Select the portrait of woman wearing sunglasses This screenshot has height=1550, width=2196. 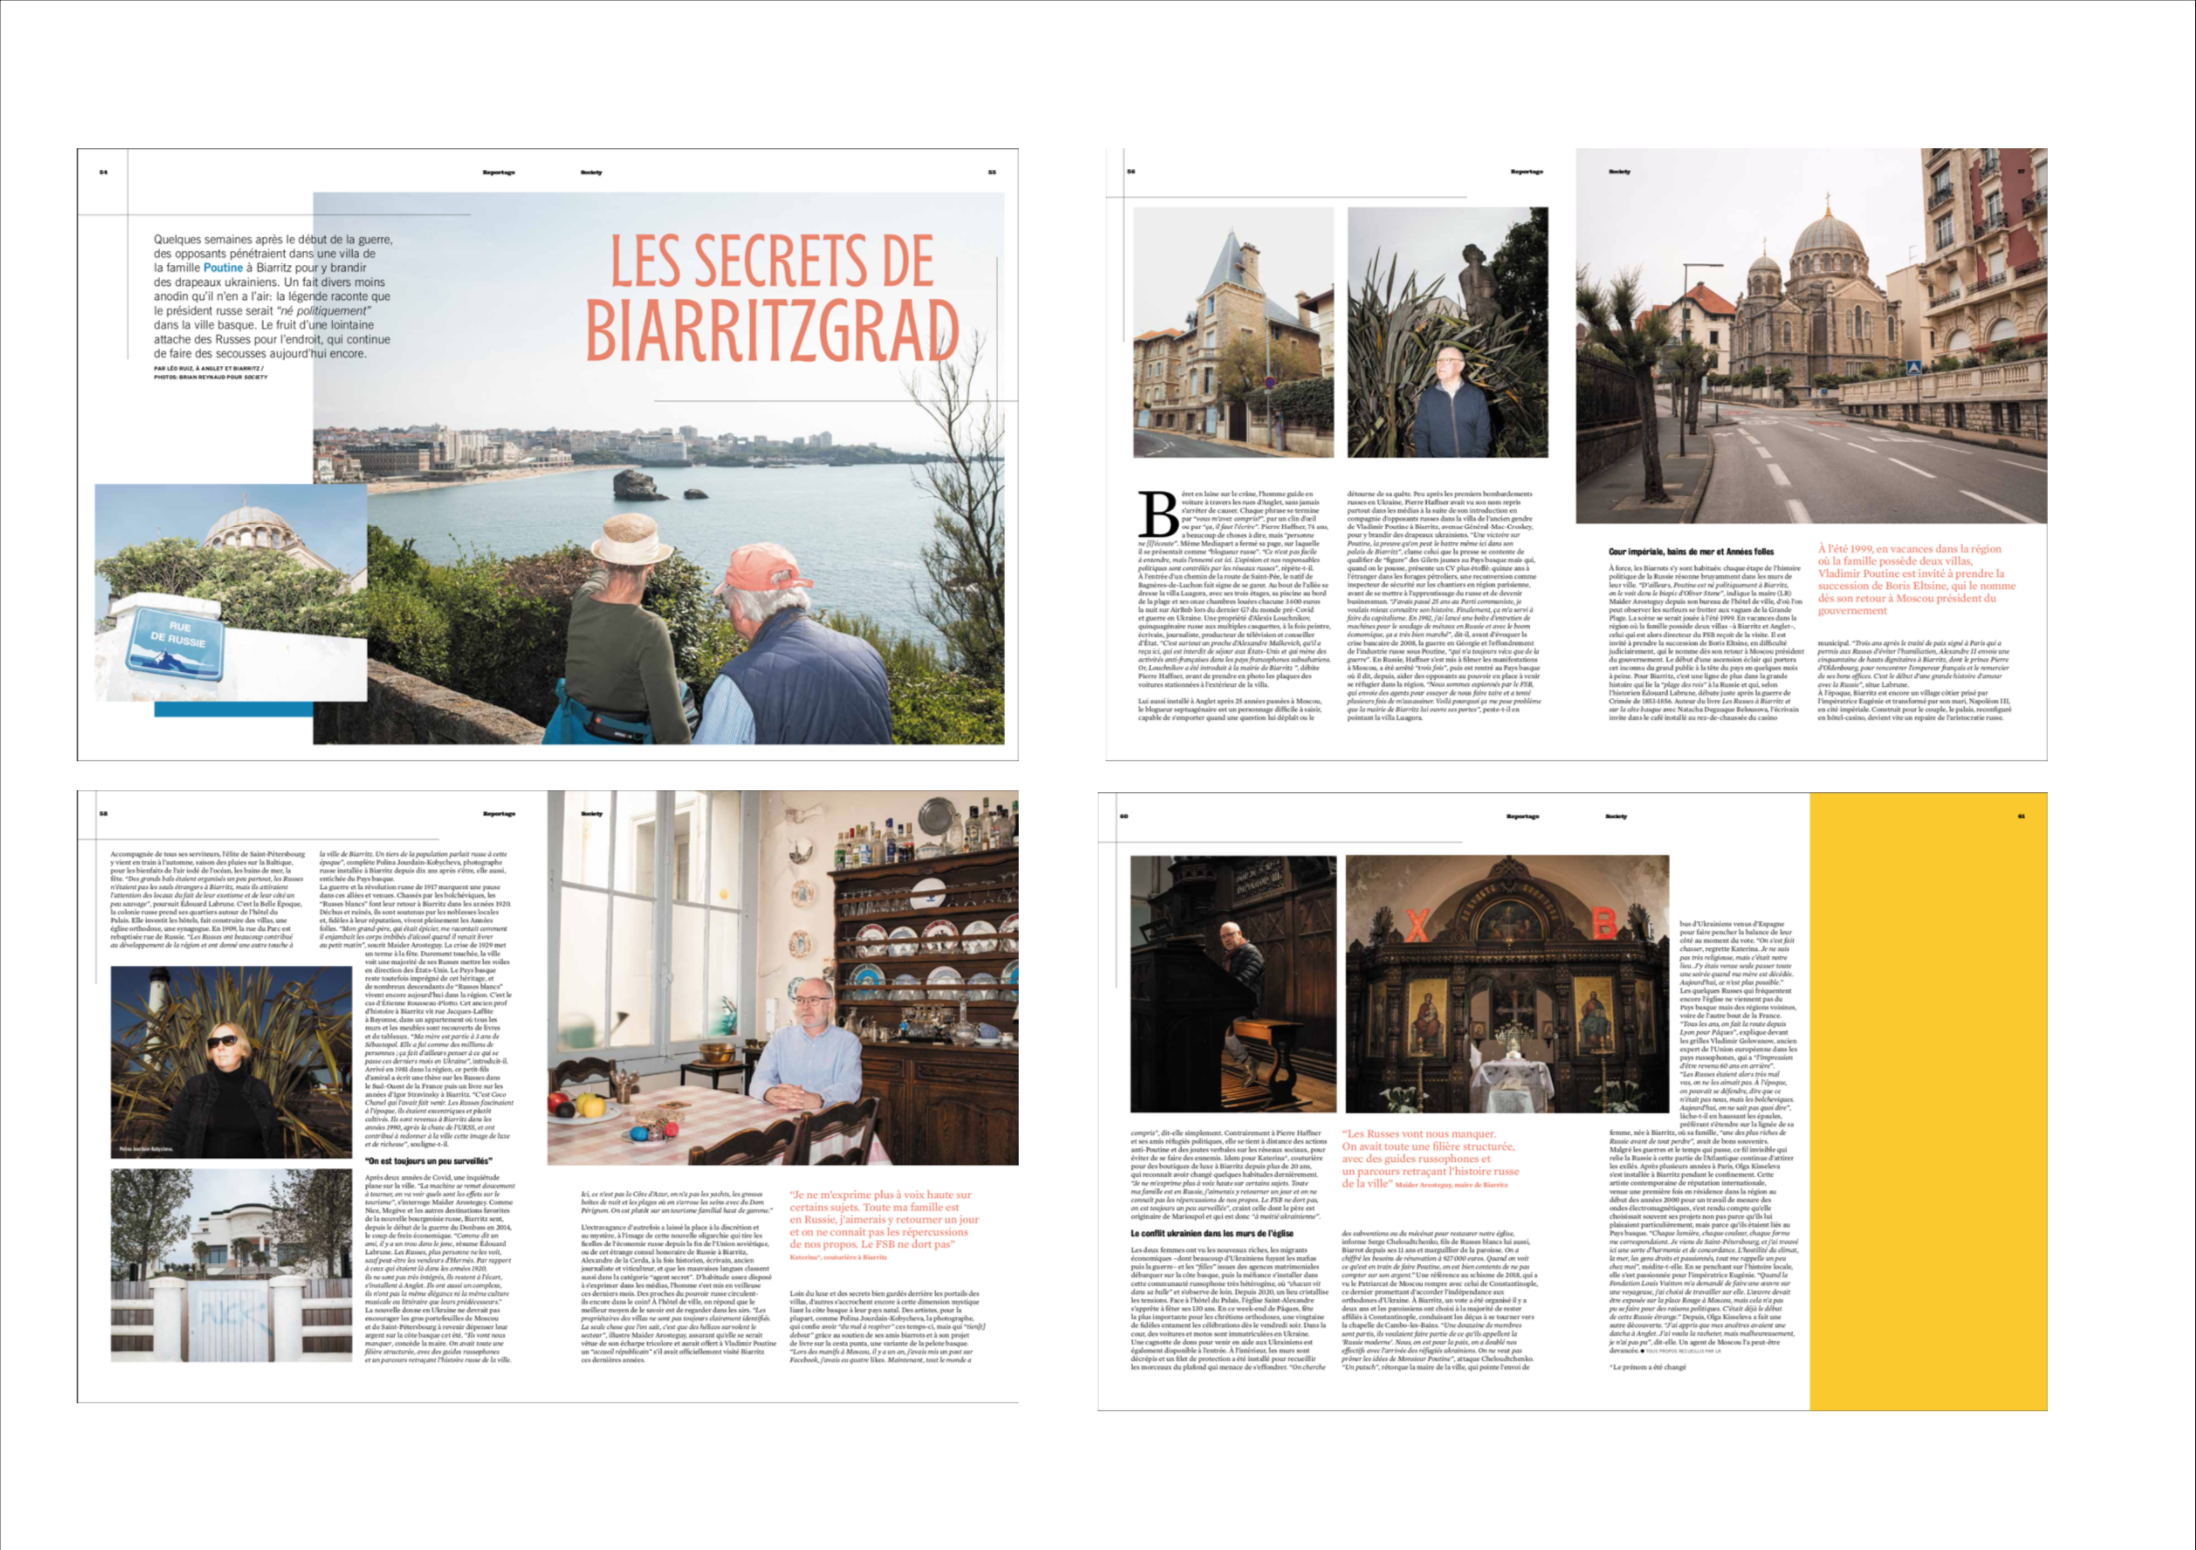pos(231,1062)
